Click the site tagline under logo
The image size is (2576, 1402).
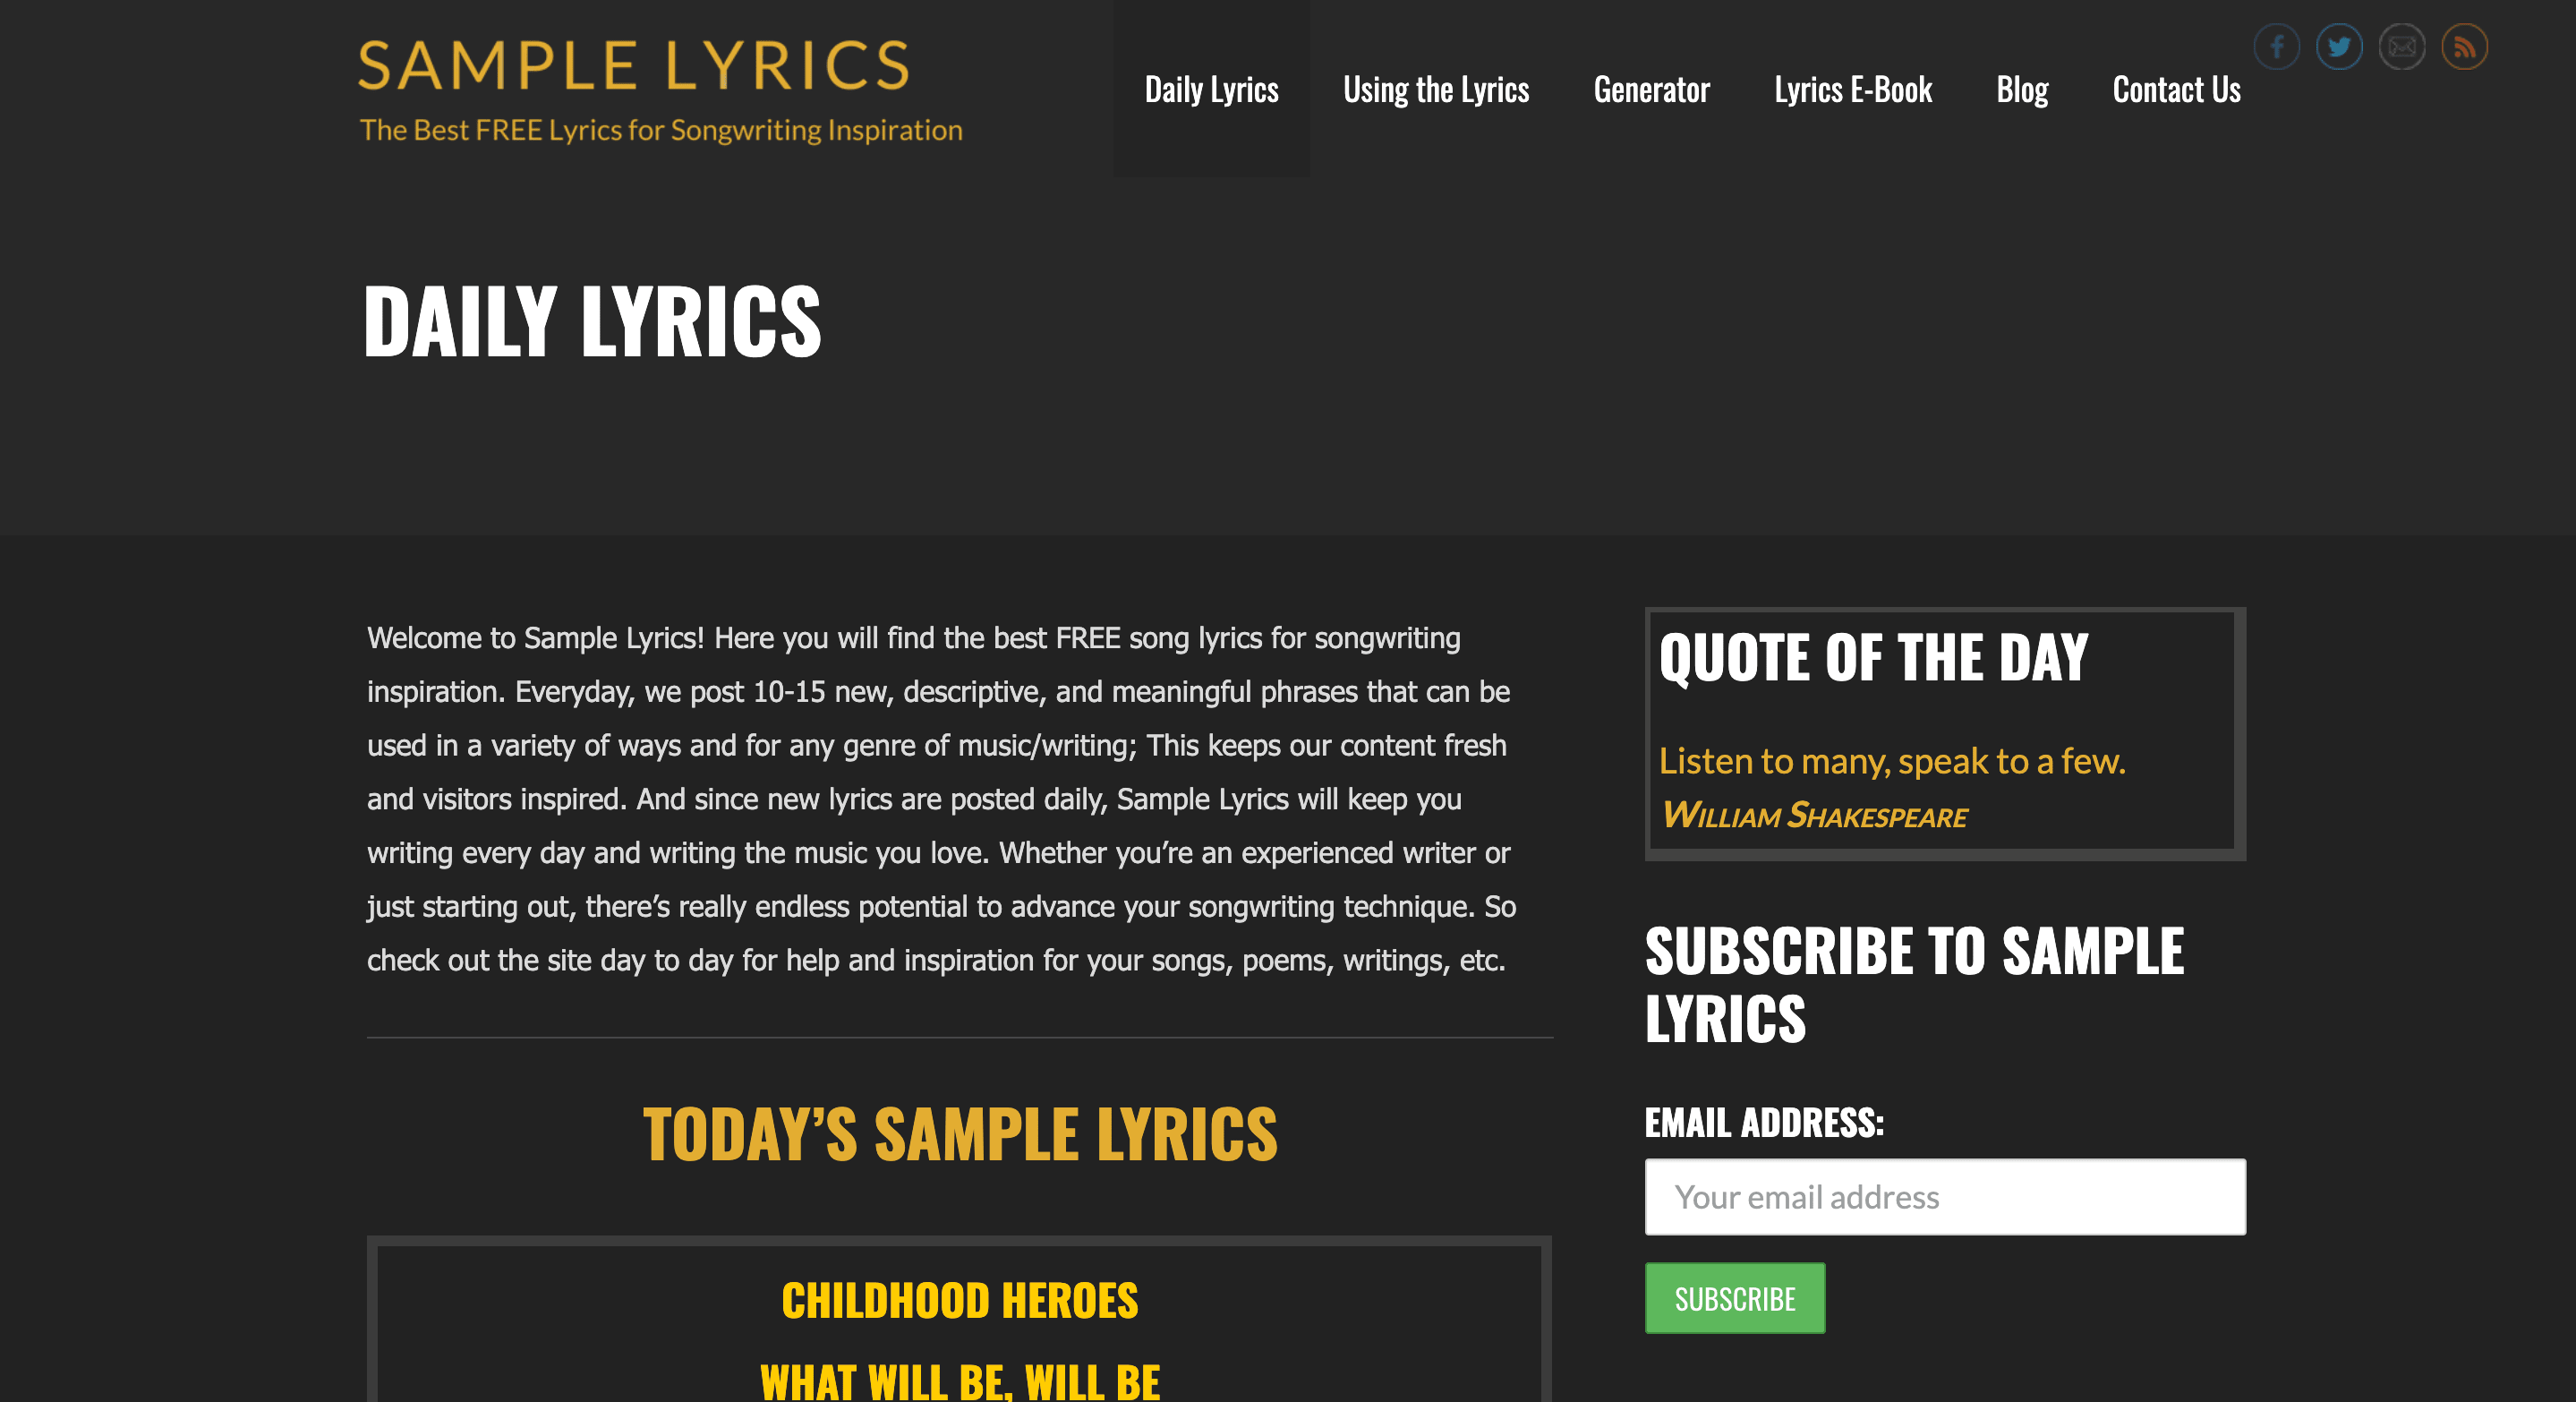pyautogui.click(x=660, y=130)
